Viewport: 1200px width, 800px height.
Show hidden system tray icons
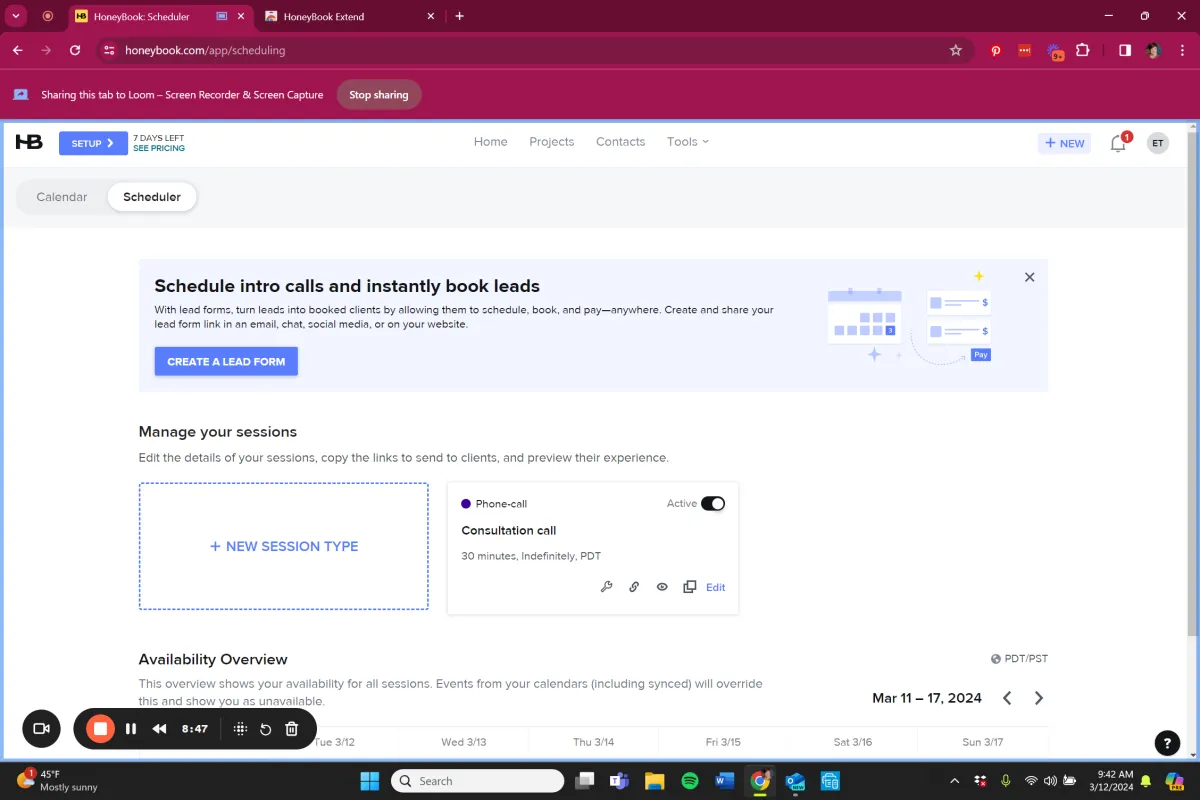(955, 781)
